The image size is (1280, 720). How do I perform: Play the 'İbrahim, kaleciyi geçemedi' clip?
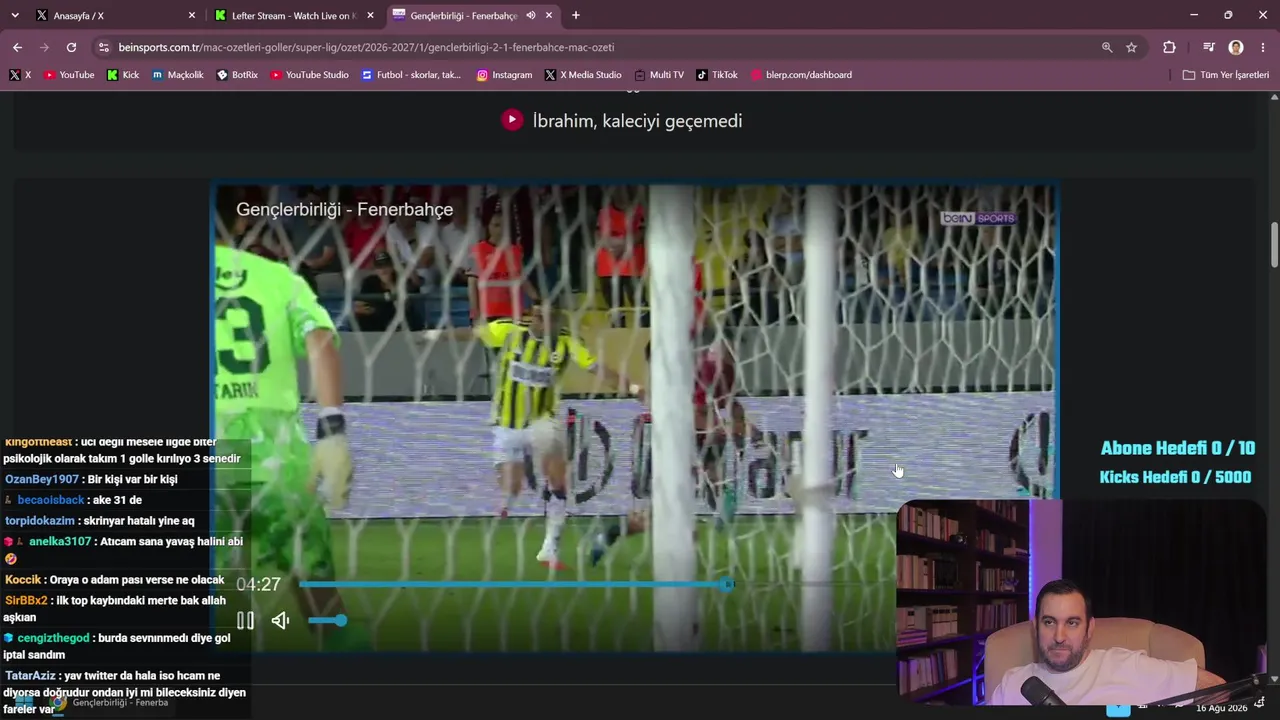512,120
